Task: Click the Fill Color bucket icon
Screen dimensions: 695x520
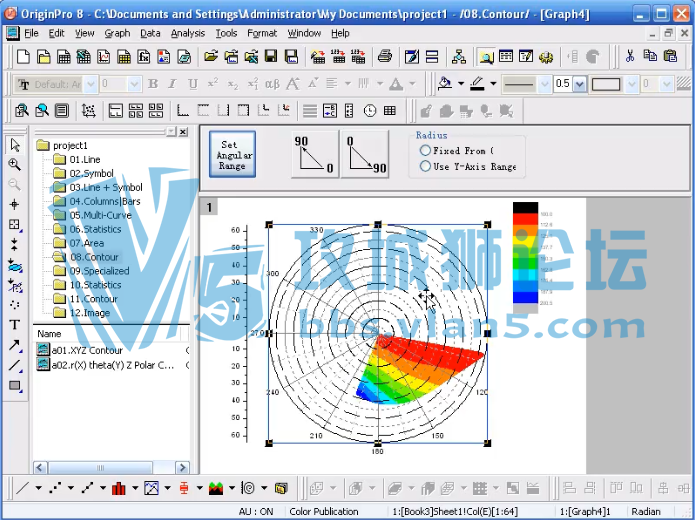Action: [445, 83]
